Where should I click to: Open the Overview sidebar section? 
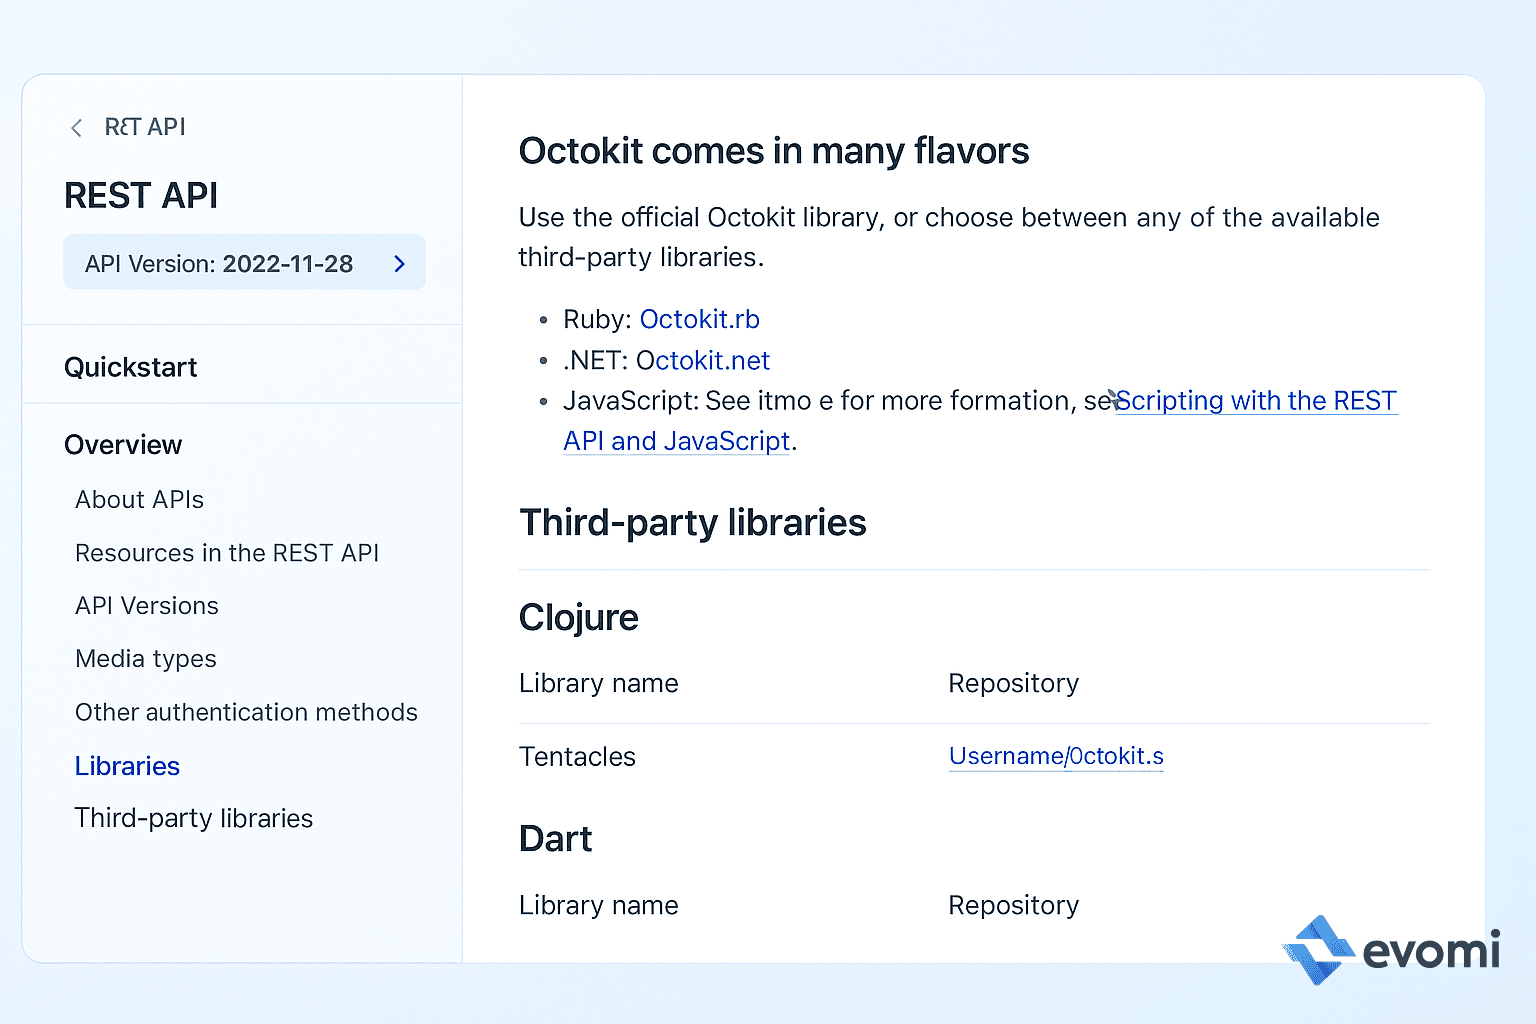(123, 445)
